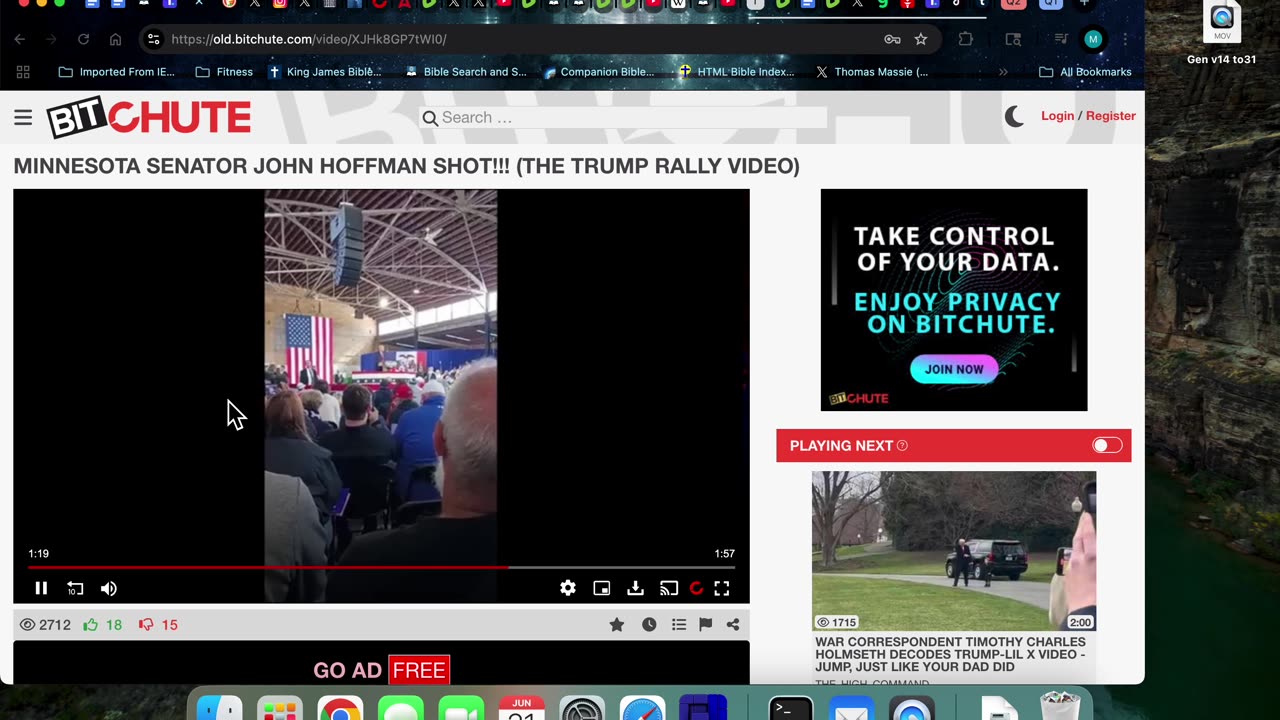Click the Register link
The height and width of the screenshot is (720, 1280).
tap(1111, 116)
